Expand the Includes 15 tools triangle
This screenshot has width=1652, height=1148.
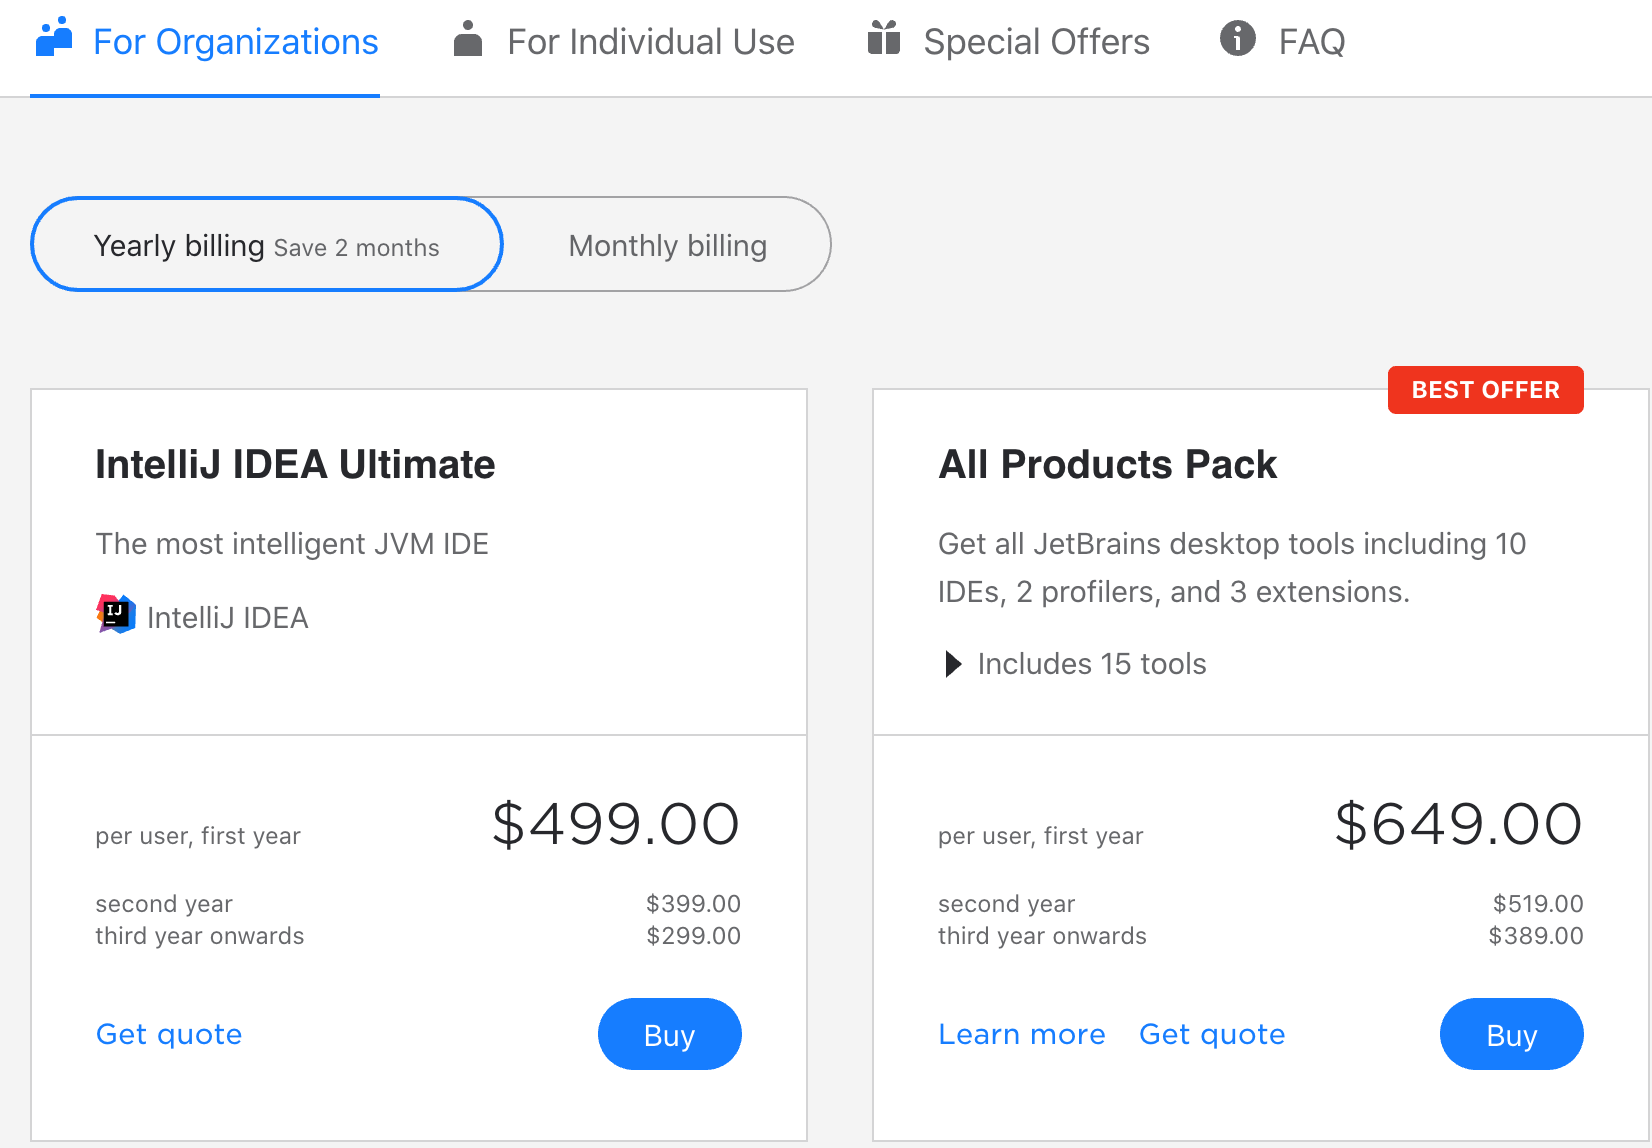click(x=953, y=664)
